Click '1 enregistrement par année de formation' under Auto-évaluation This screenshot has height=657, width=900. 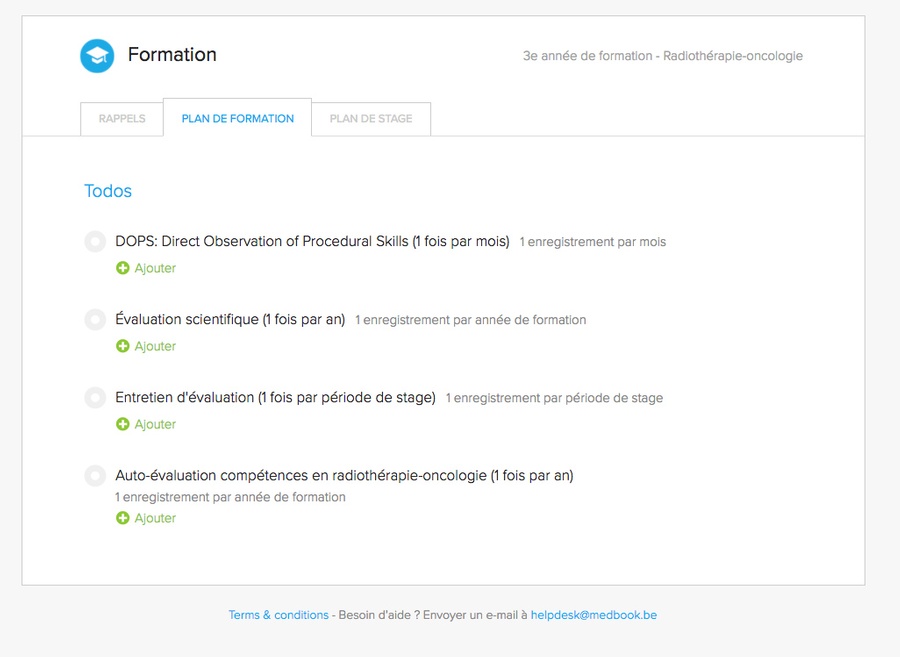point(230,497)
